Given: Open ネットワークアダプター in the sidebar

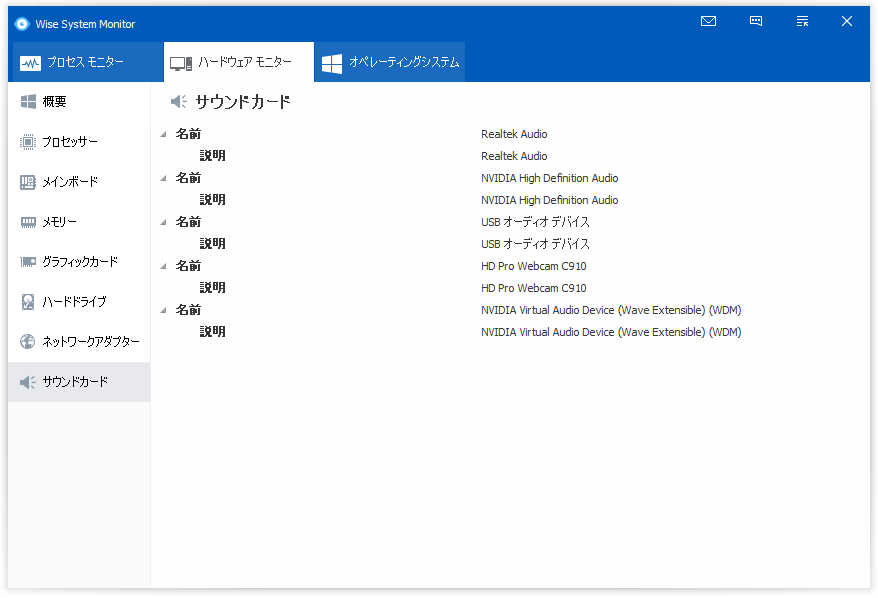Looking at the screenshot, I should click(x=79, y=342).
